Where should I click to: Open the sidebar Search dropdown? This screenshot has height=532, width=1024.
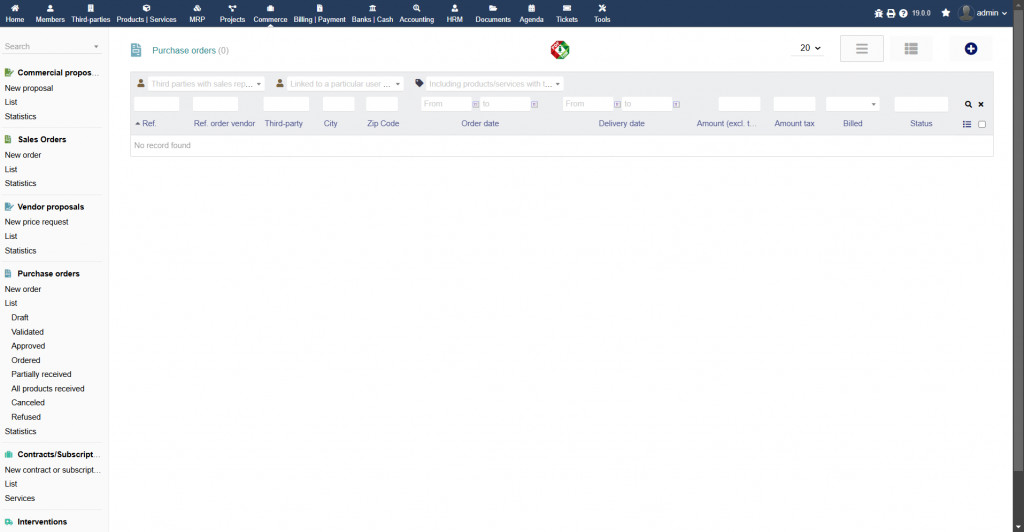click(52, 46)
